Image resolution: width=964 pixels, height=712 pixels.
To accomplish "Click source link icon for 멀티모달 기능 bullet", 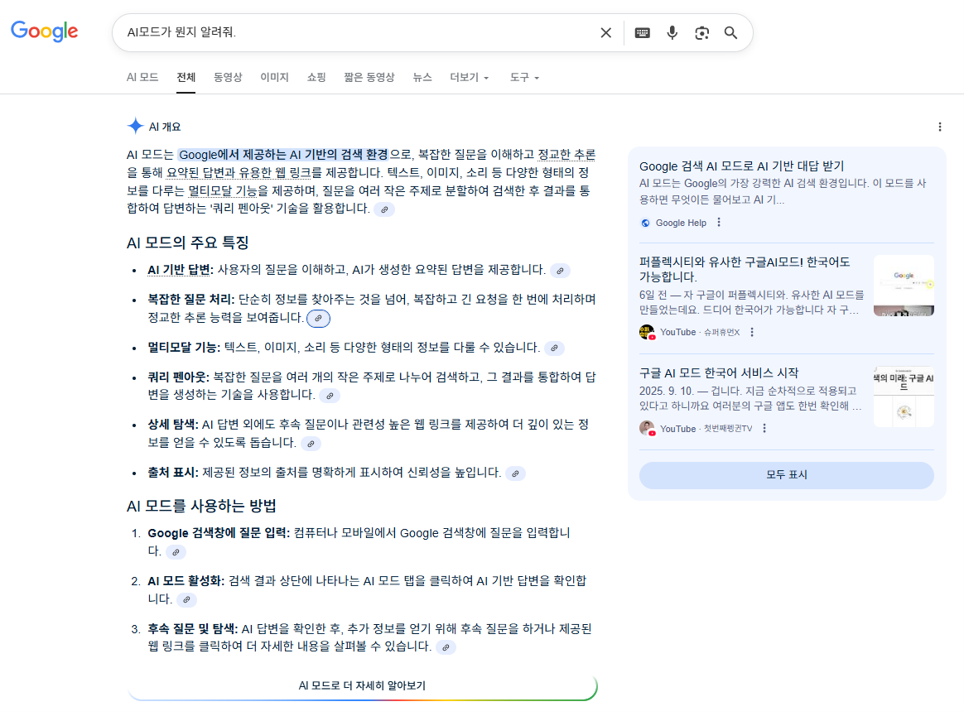I will [x=554, y=348].
